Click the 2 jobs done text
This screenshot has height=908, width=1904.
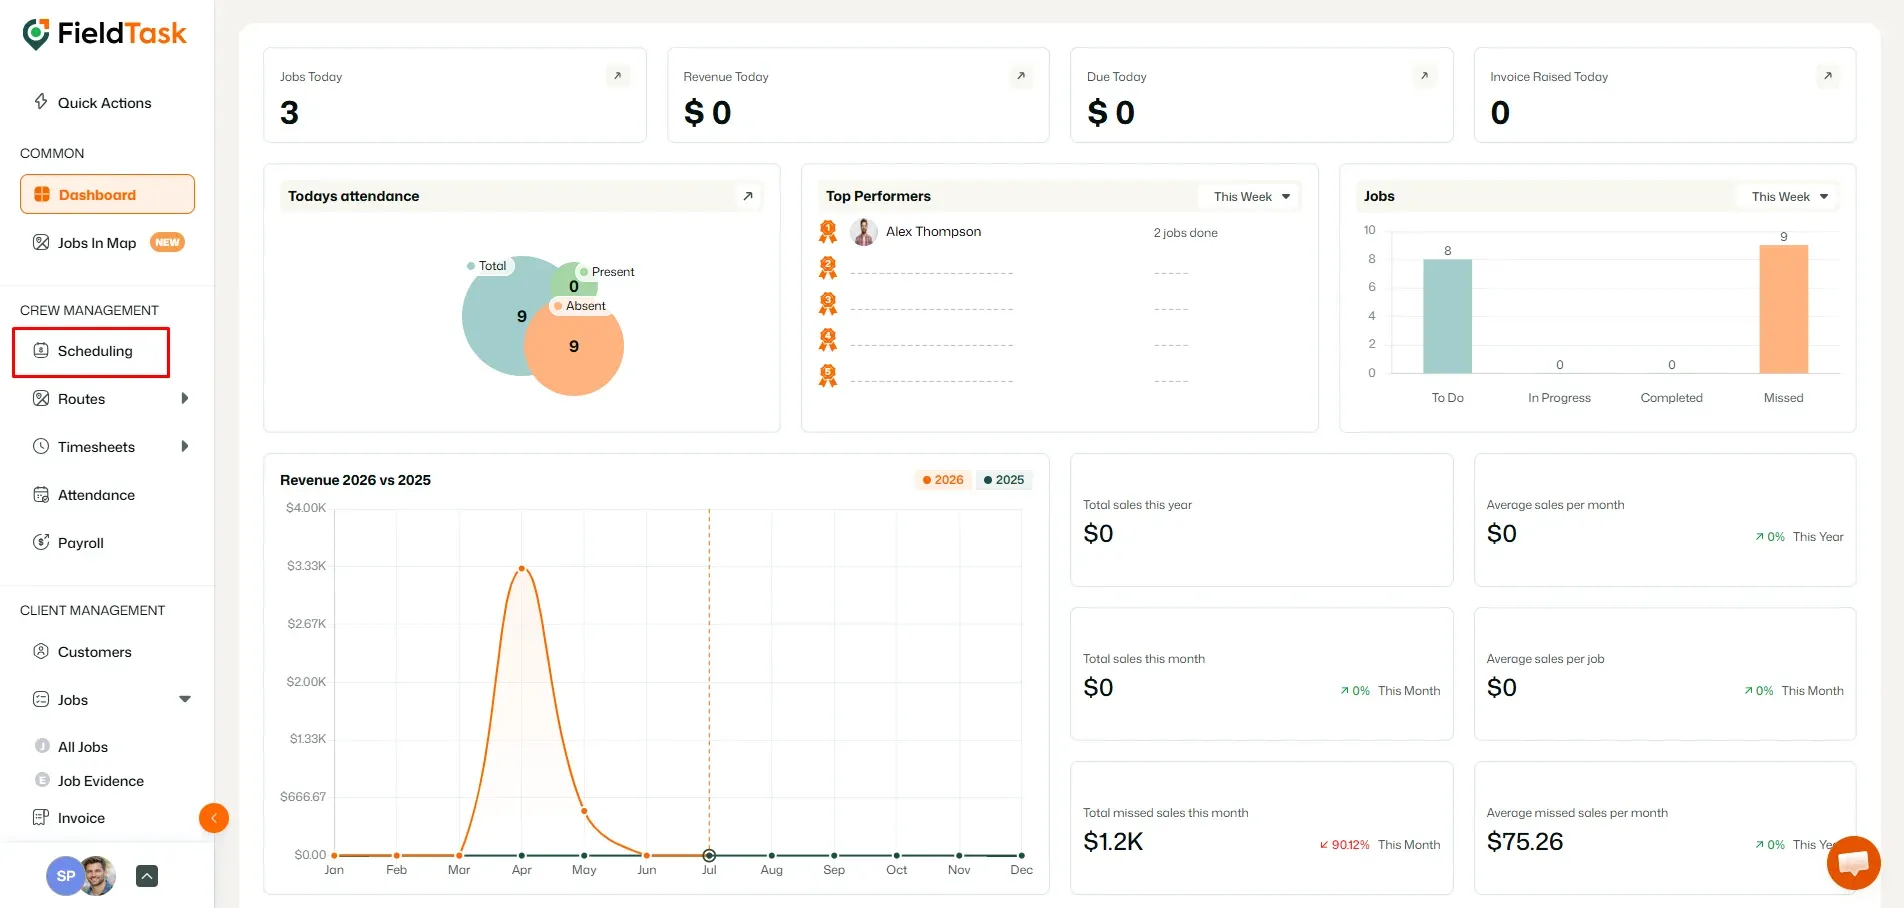[1185, 233]
